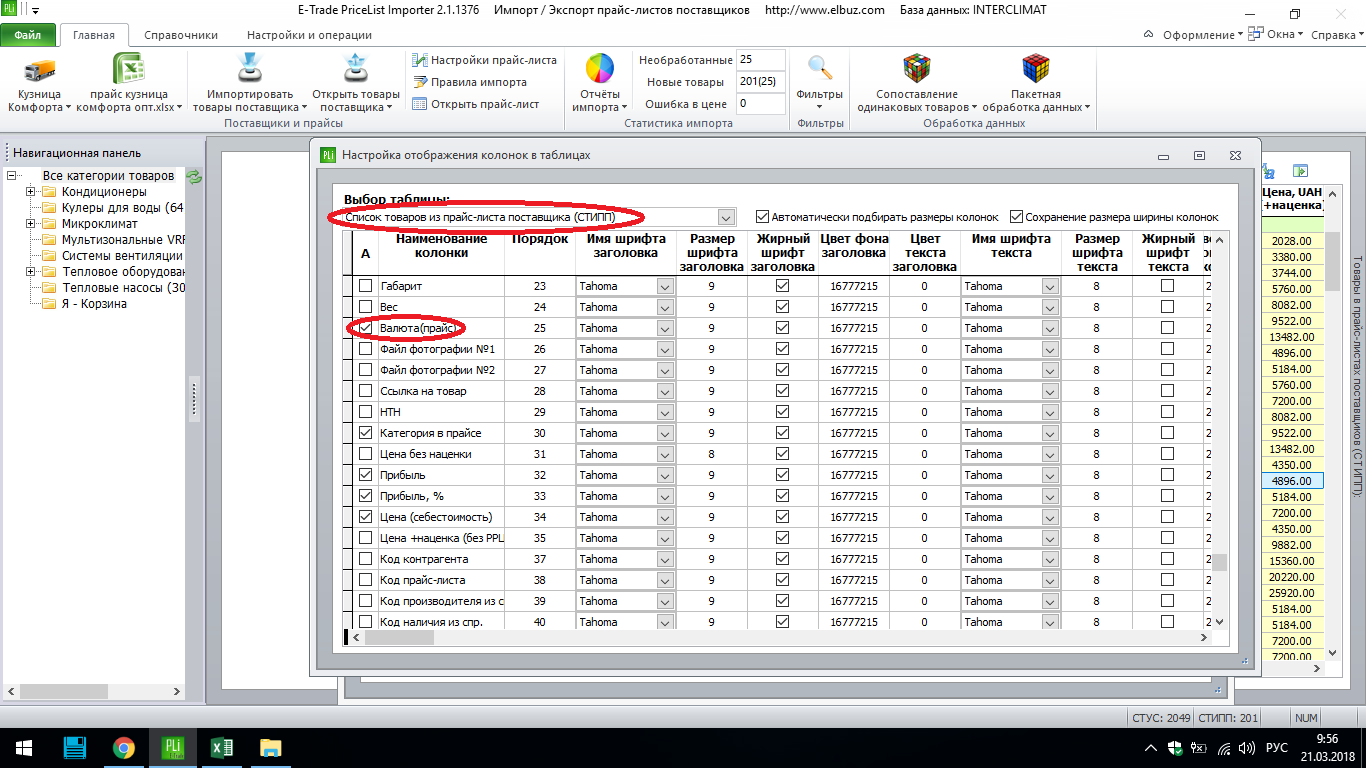Select the Кулеры для воды category
Viewport: 1366px width, 768px height.
[122, 208]
